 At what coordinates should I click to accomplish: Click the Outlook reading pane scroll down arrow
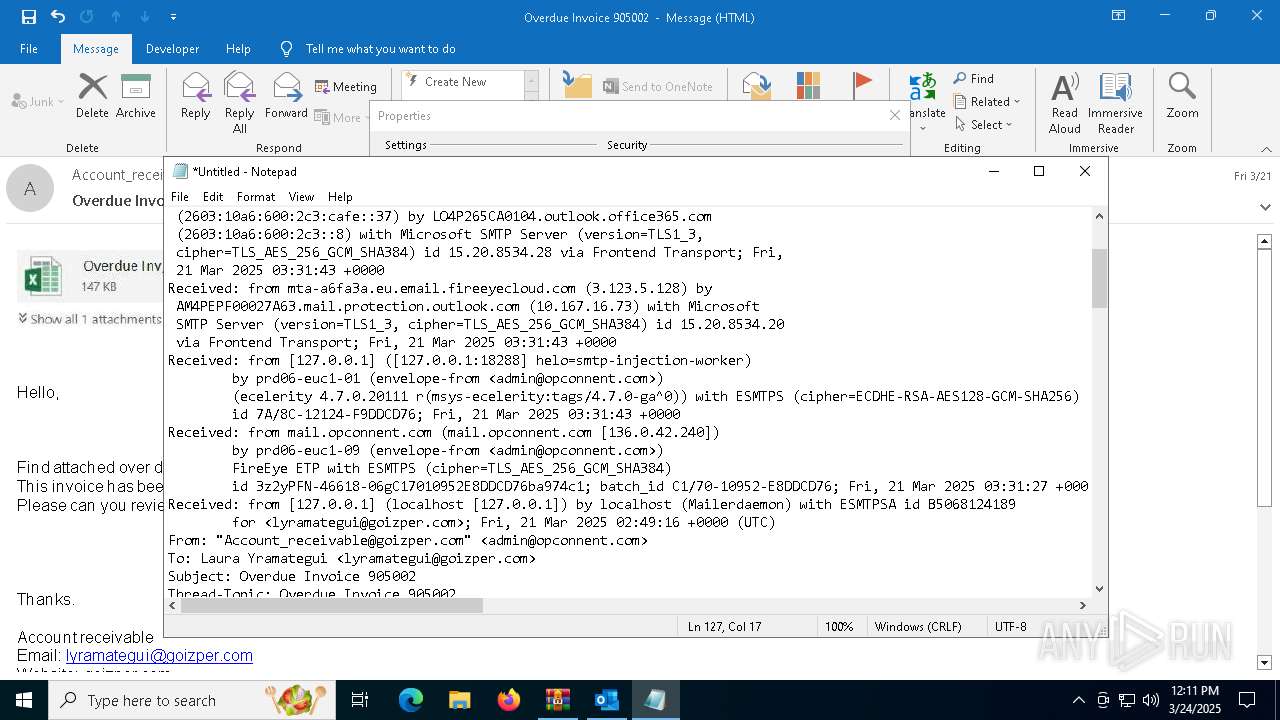tap(1264, 662)
